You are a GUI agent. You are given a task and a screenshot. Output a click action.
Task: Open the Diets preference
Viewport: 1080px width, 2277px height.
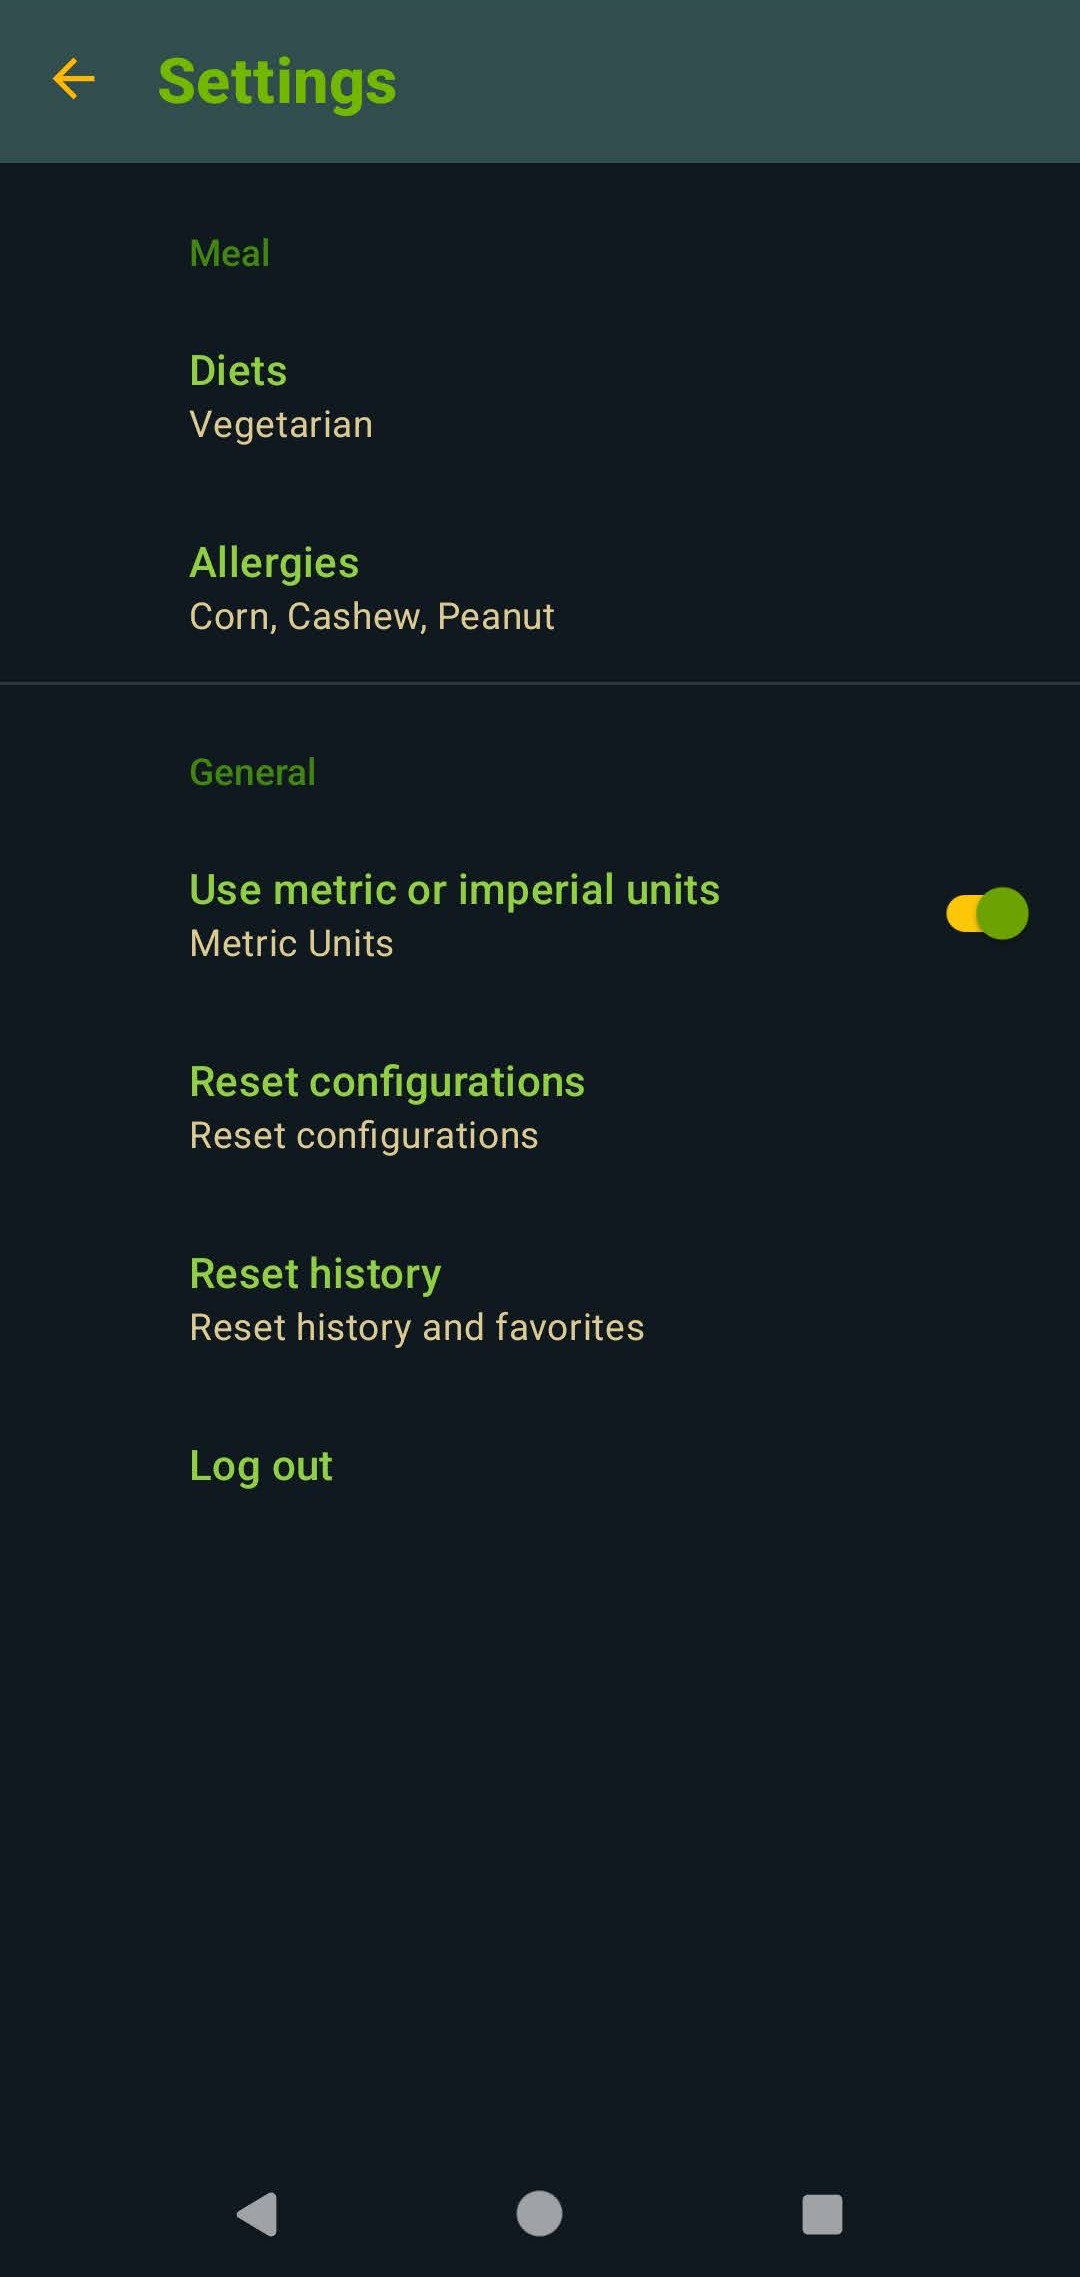click(x=238, y=371)
